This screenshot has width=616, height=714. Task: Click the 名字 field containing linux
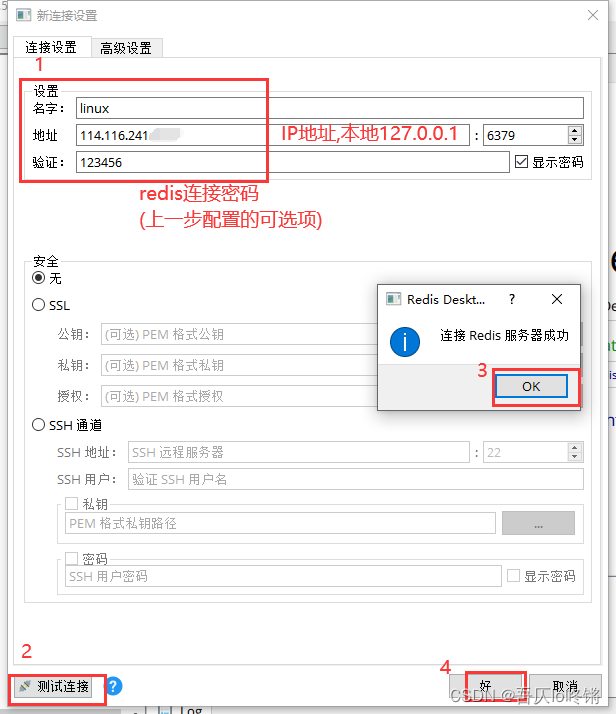330,108
